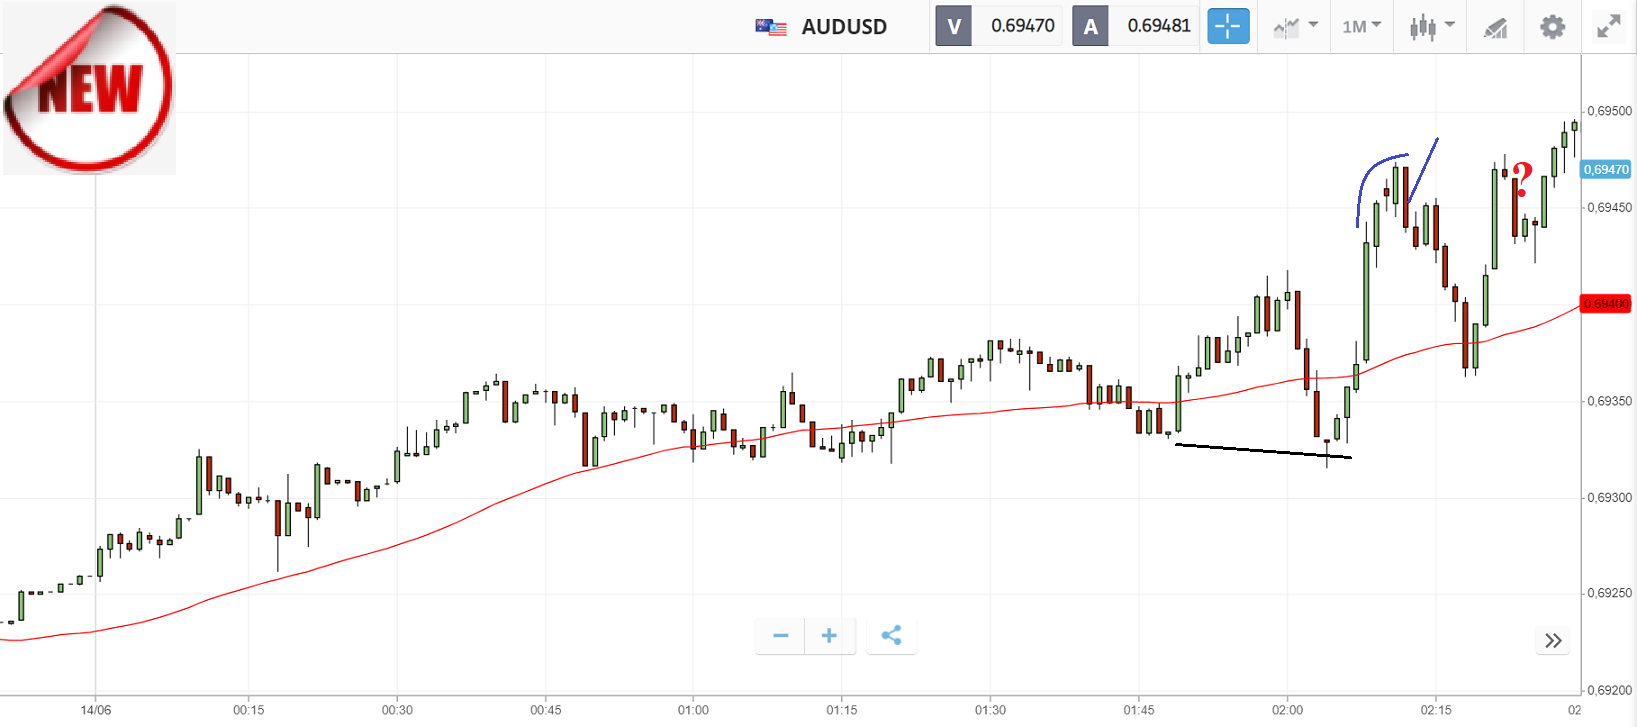Screen dimensions: 1637x727
Task: Open the indicators dropdown
Action: coord(1296,27)
